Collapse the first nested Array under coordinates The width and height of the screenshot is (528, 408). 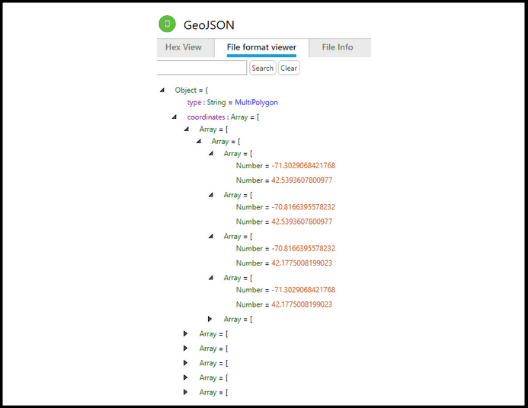[x=187, y=129]
